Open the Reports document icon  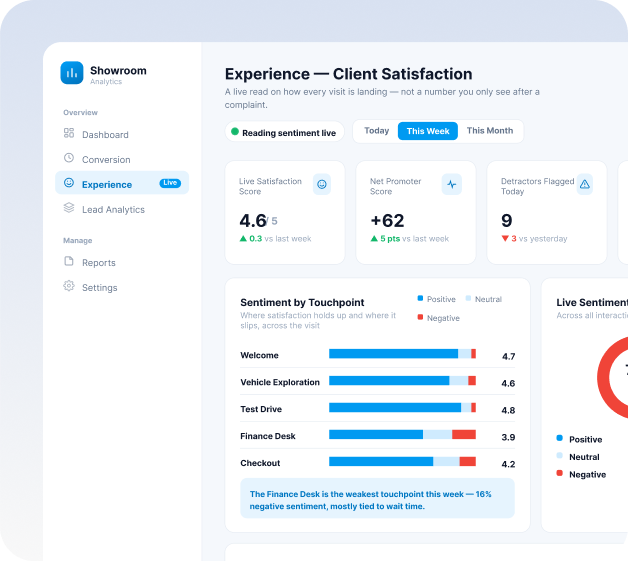(69, 261)
